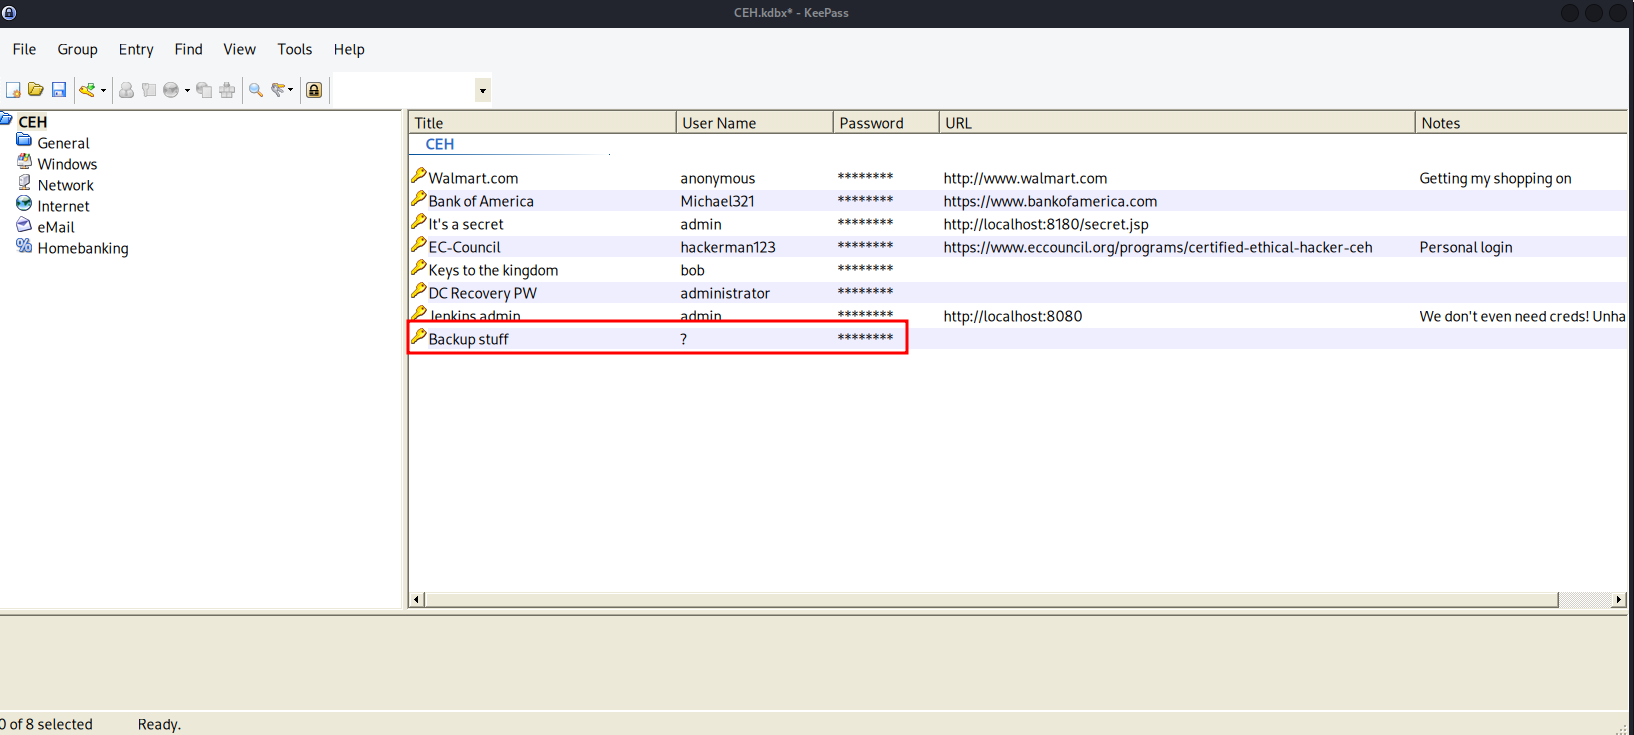Click the CEH root folder icon

coord(6,119)
